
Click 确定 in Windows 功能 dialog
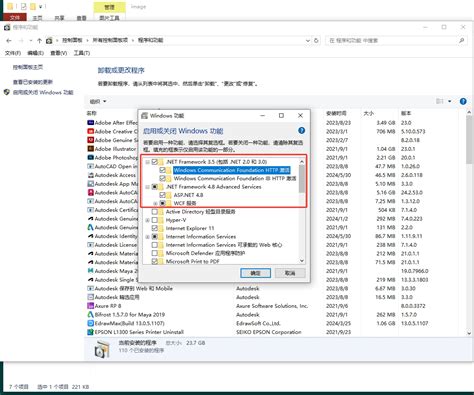point(256,273)
